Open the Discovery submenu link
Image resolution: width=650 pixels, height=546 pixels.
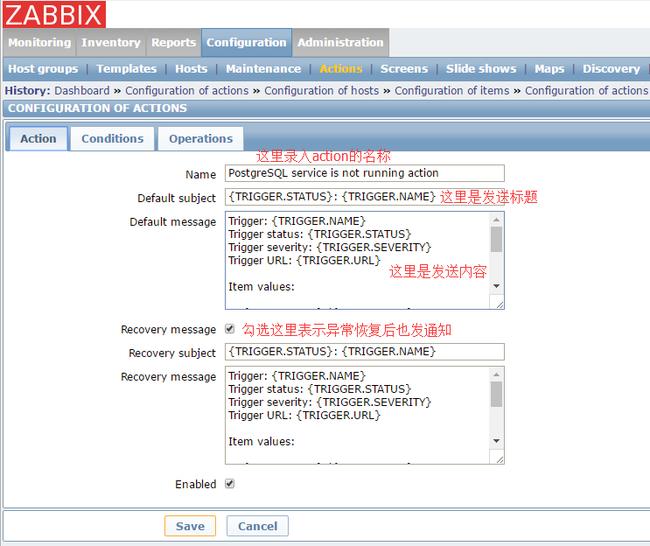point(610,69)
